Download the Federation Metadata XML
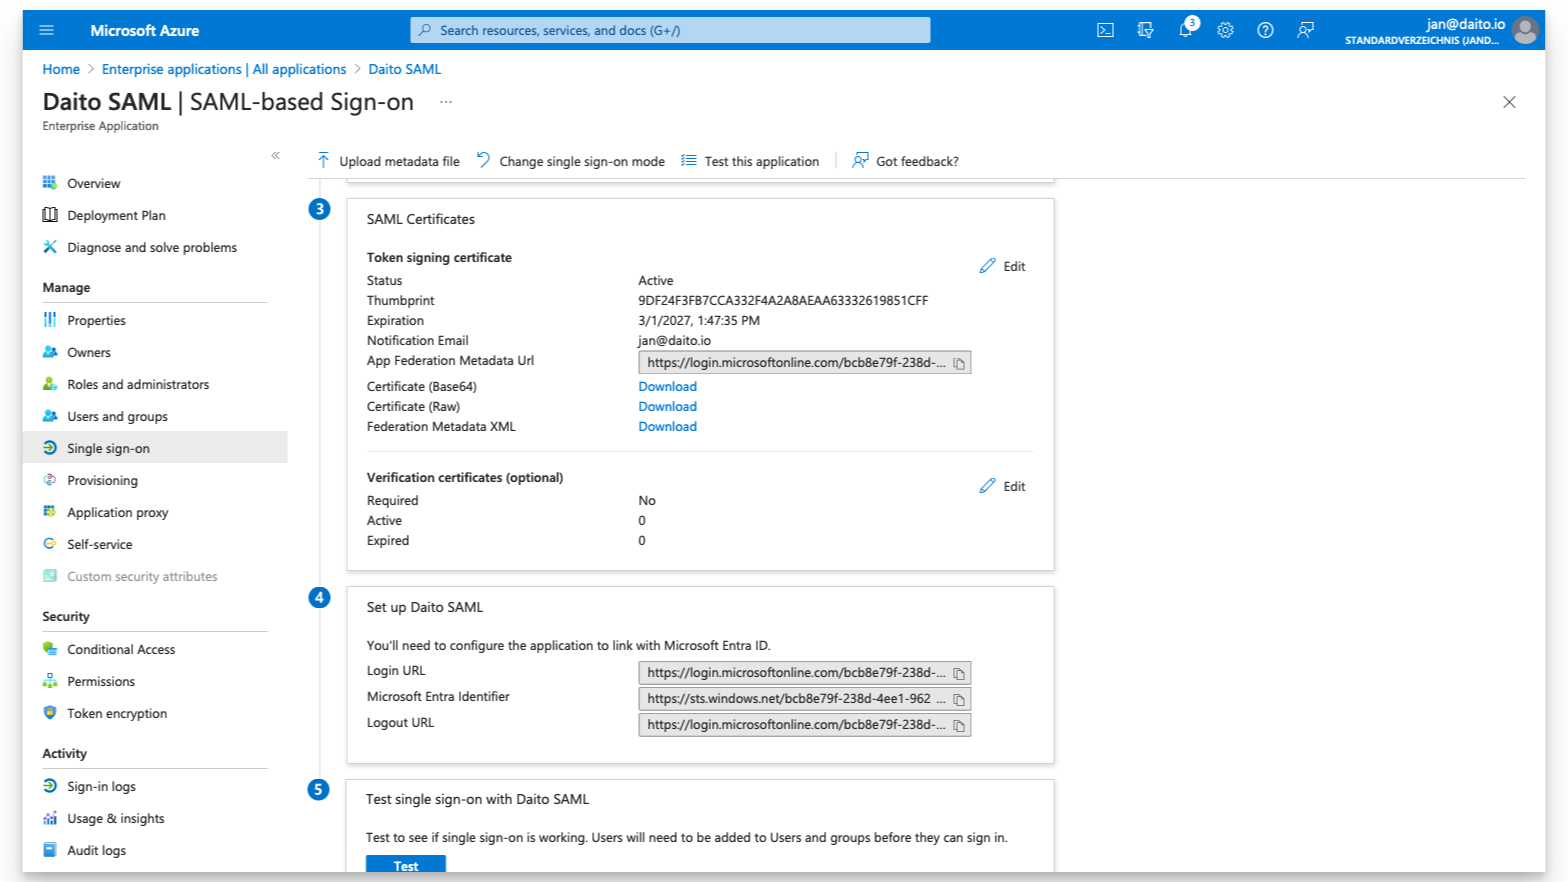 pos(667,426)
